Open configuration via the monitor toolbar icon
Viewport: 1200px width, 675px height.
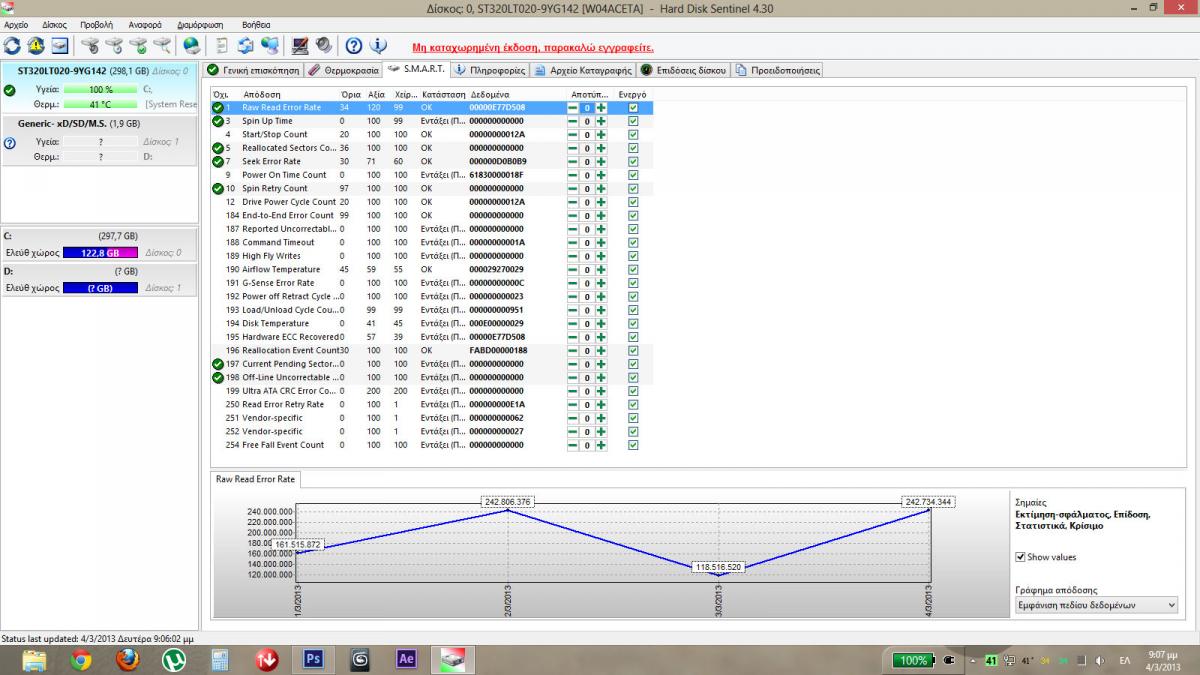(x=299, y=45)
